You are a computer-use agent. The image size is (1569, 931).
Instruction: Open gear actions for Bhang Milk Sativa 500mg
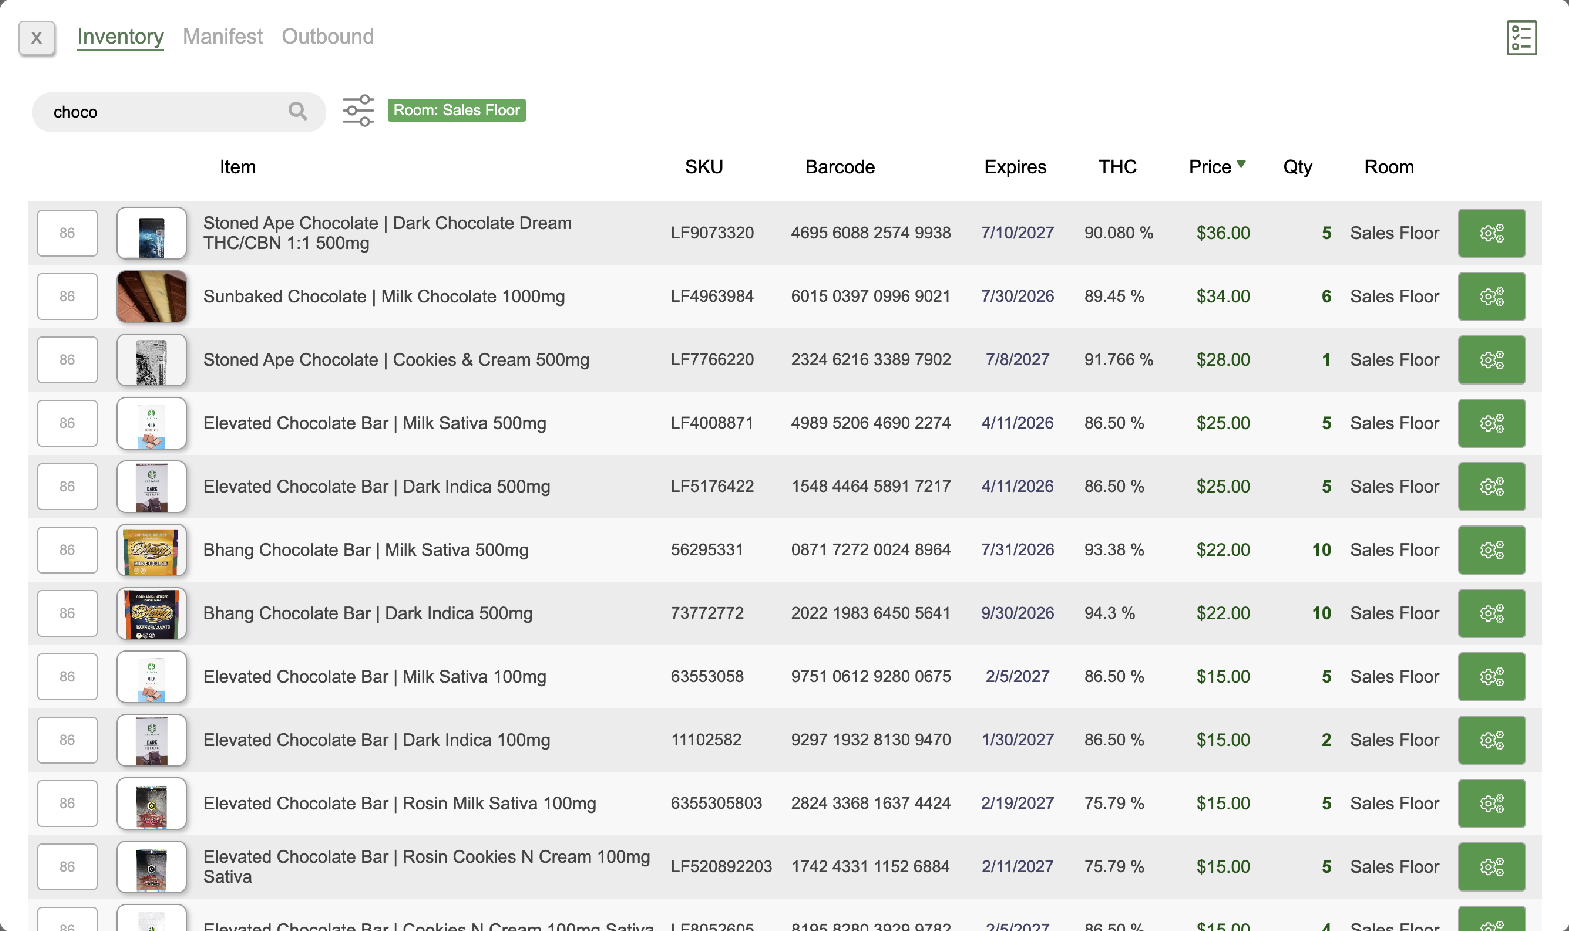pyautogui.click(x=1491, y=550)
